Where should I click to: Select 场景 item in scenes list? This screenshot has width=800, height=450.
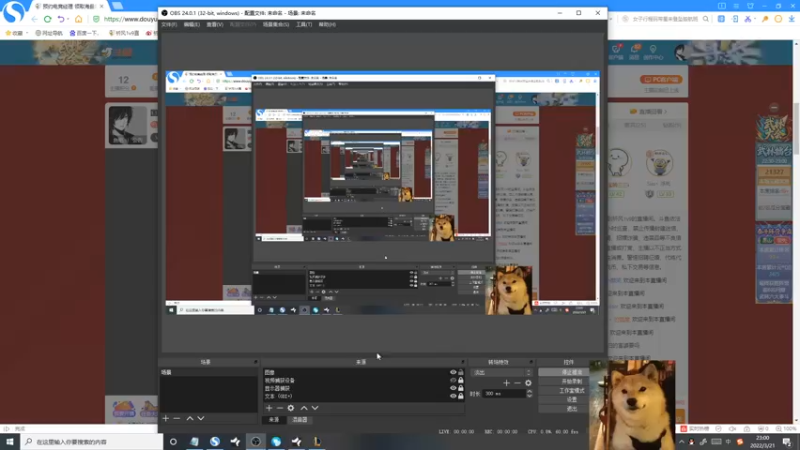(x=208, y=372)
